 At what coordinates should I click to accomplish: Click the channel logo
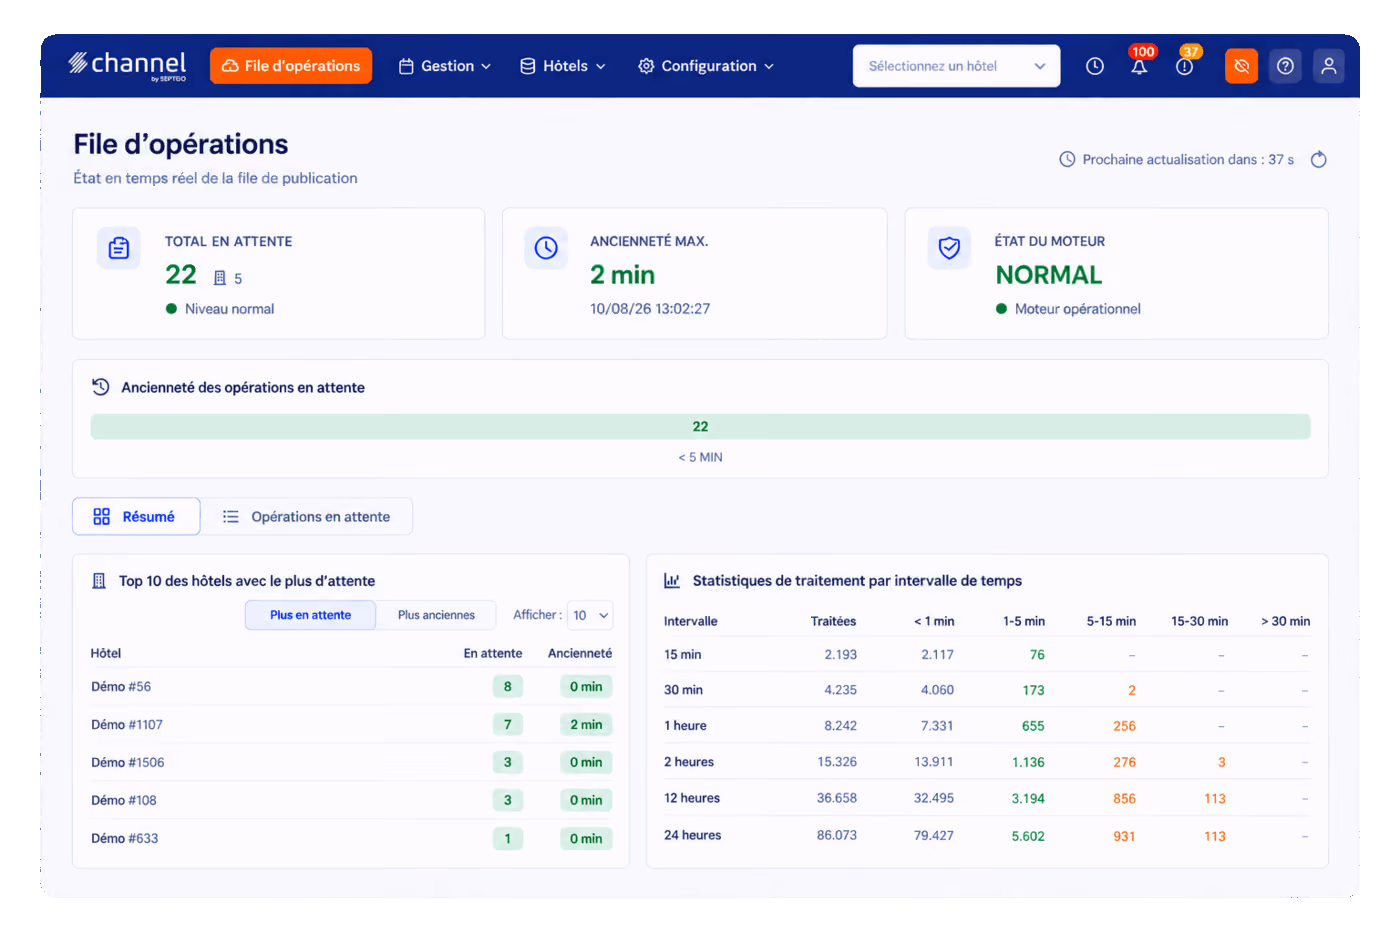[127, 66]
